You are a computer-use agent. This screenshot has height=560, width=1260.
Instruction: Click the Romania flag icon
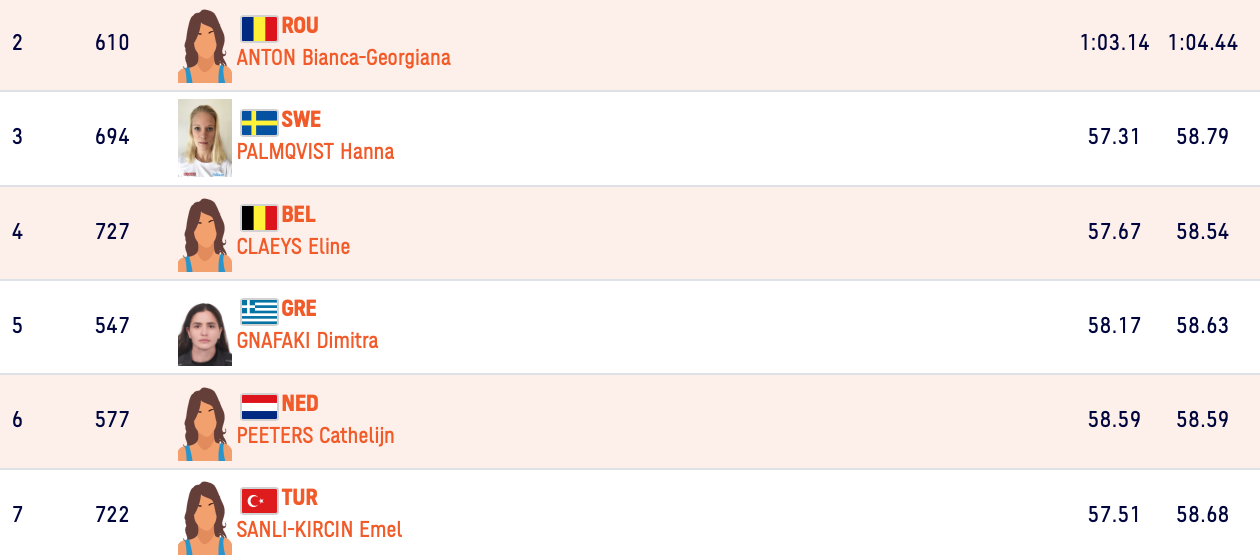(x=259, y=28)
